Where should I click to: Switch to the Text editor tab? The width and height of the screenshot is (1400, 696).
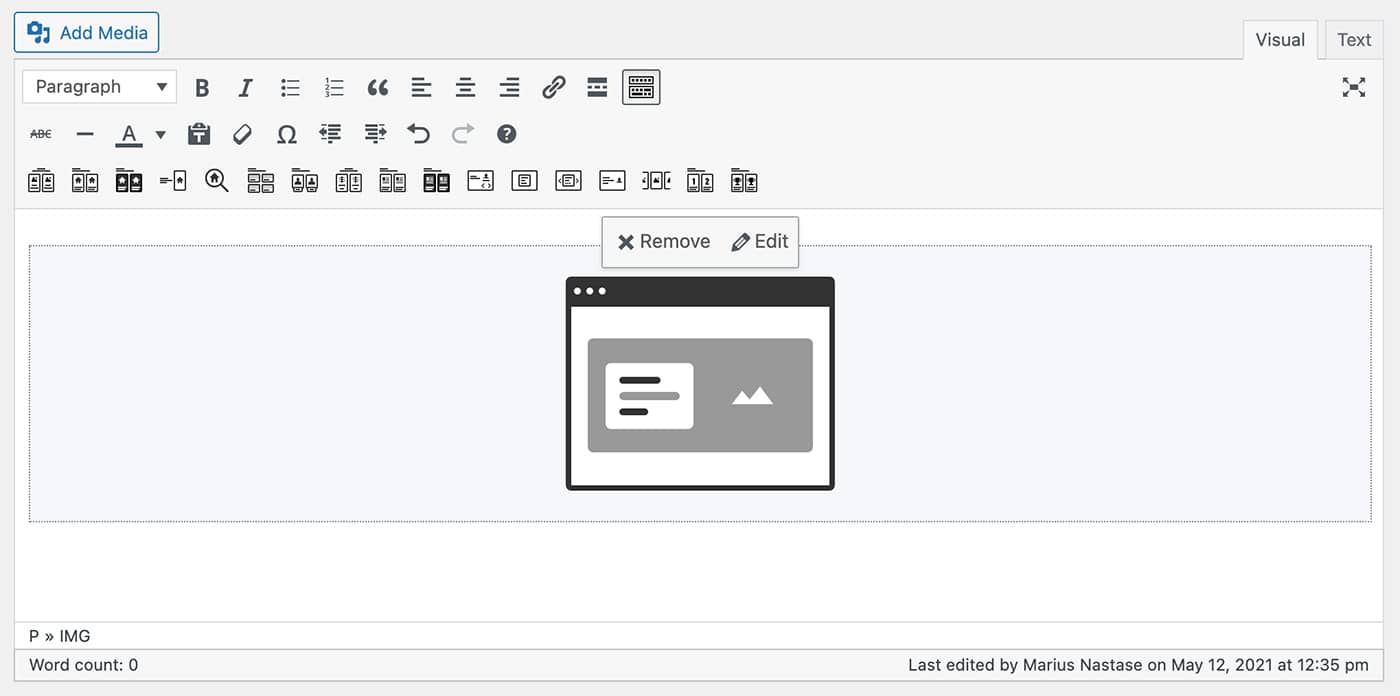pos(1354,40)
